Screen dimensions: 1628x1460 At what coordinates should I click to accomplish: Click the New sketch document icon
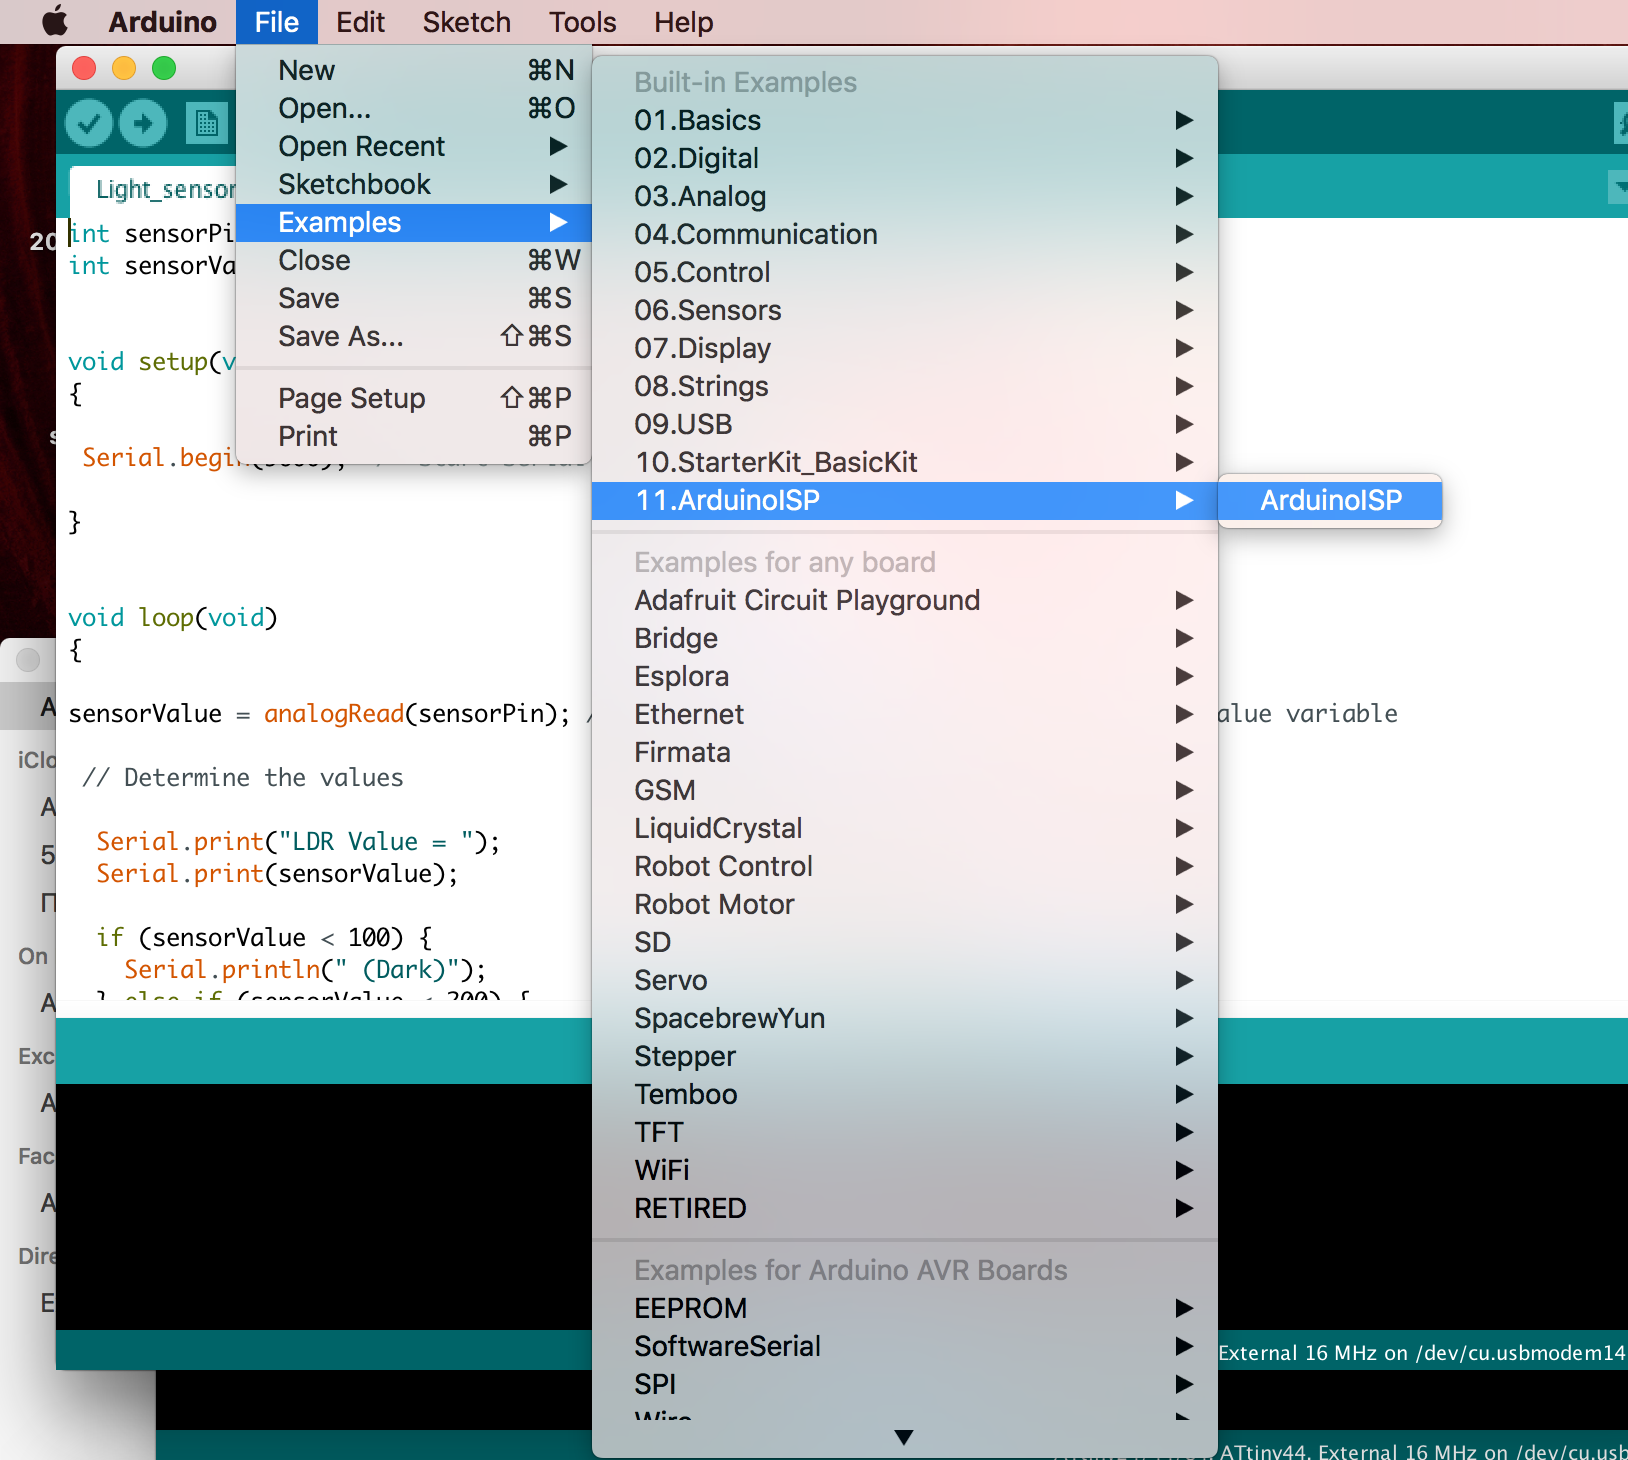coord(206,123)
